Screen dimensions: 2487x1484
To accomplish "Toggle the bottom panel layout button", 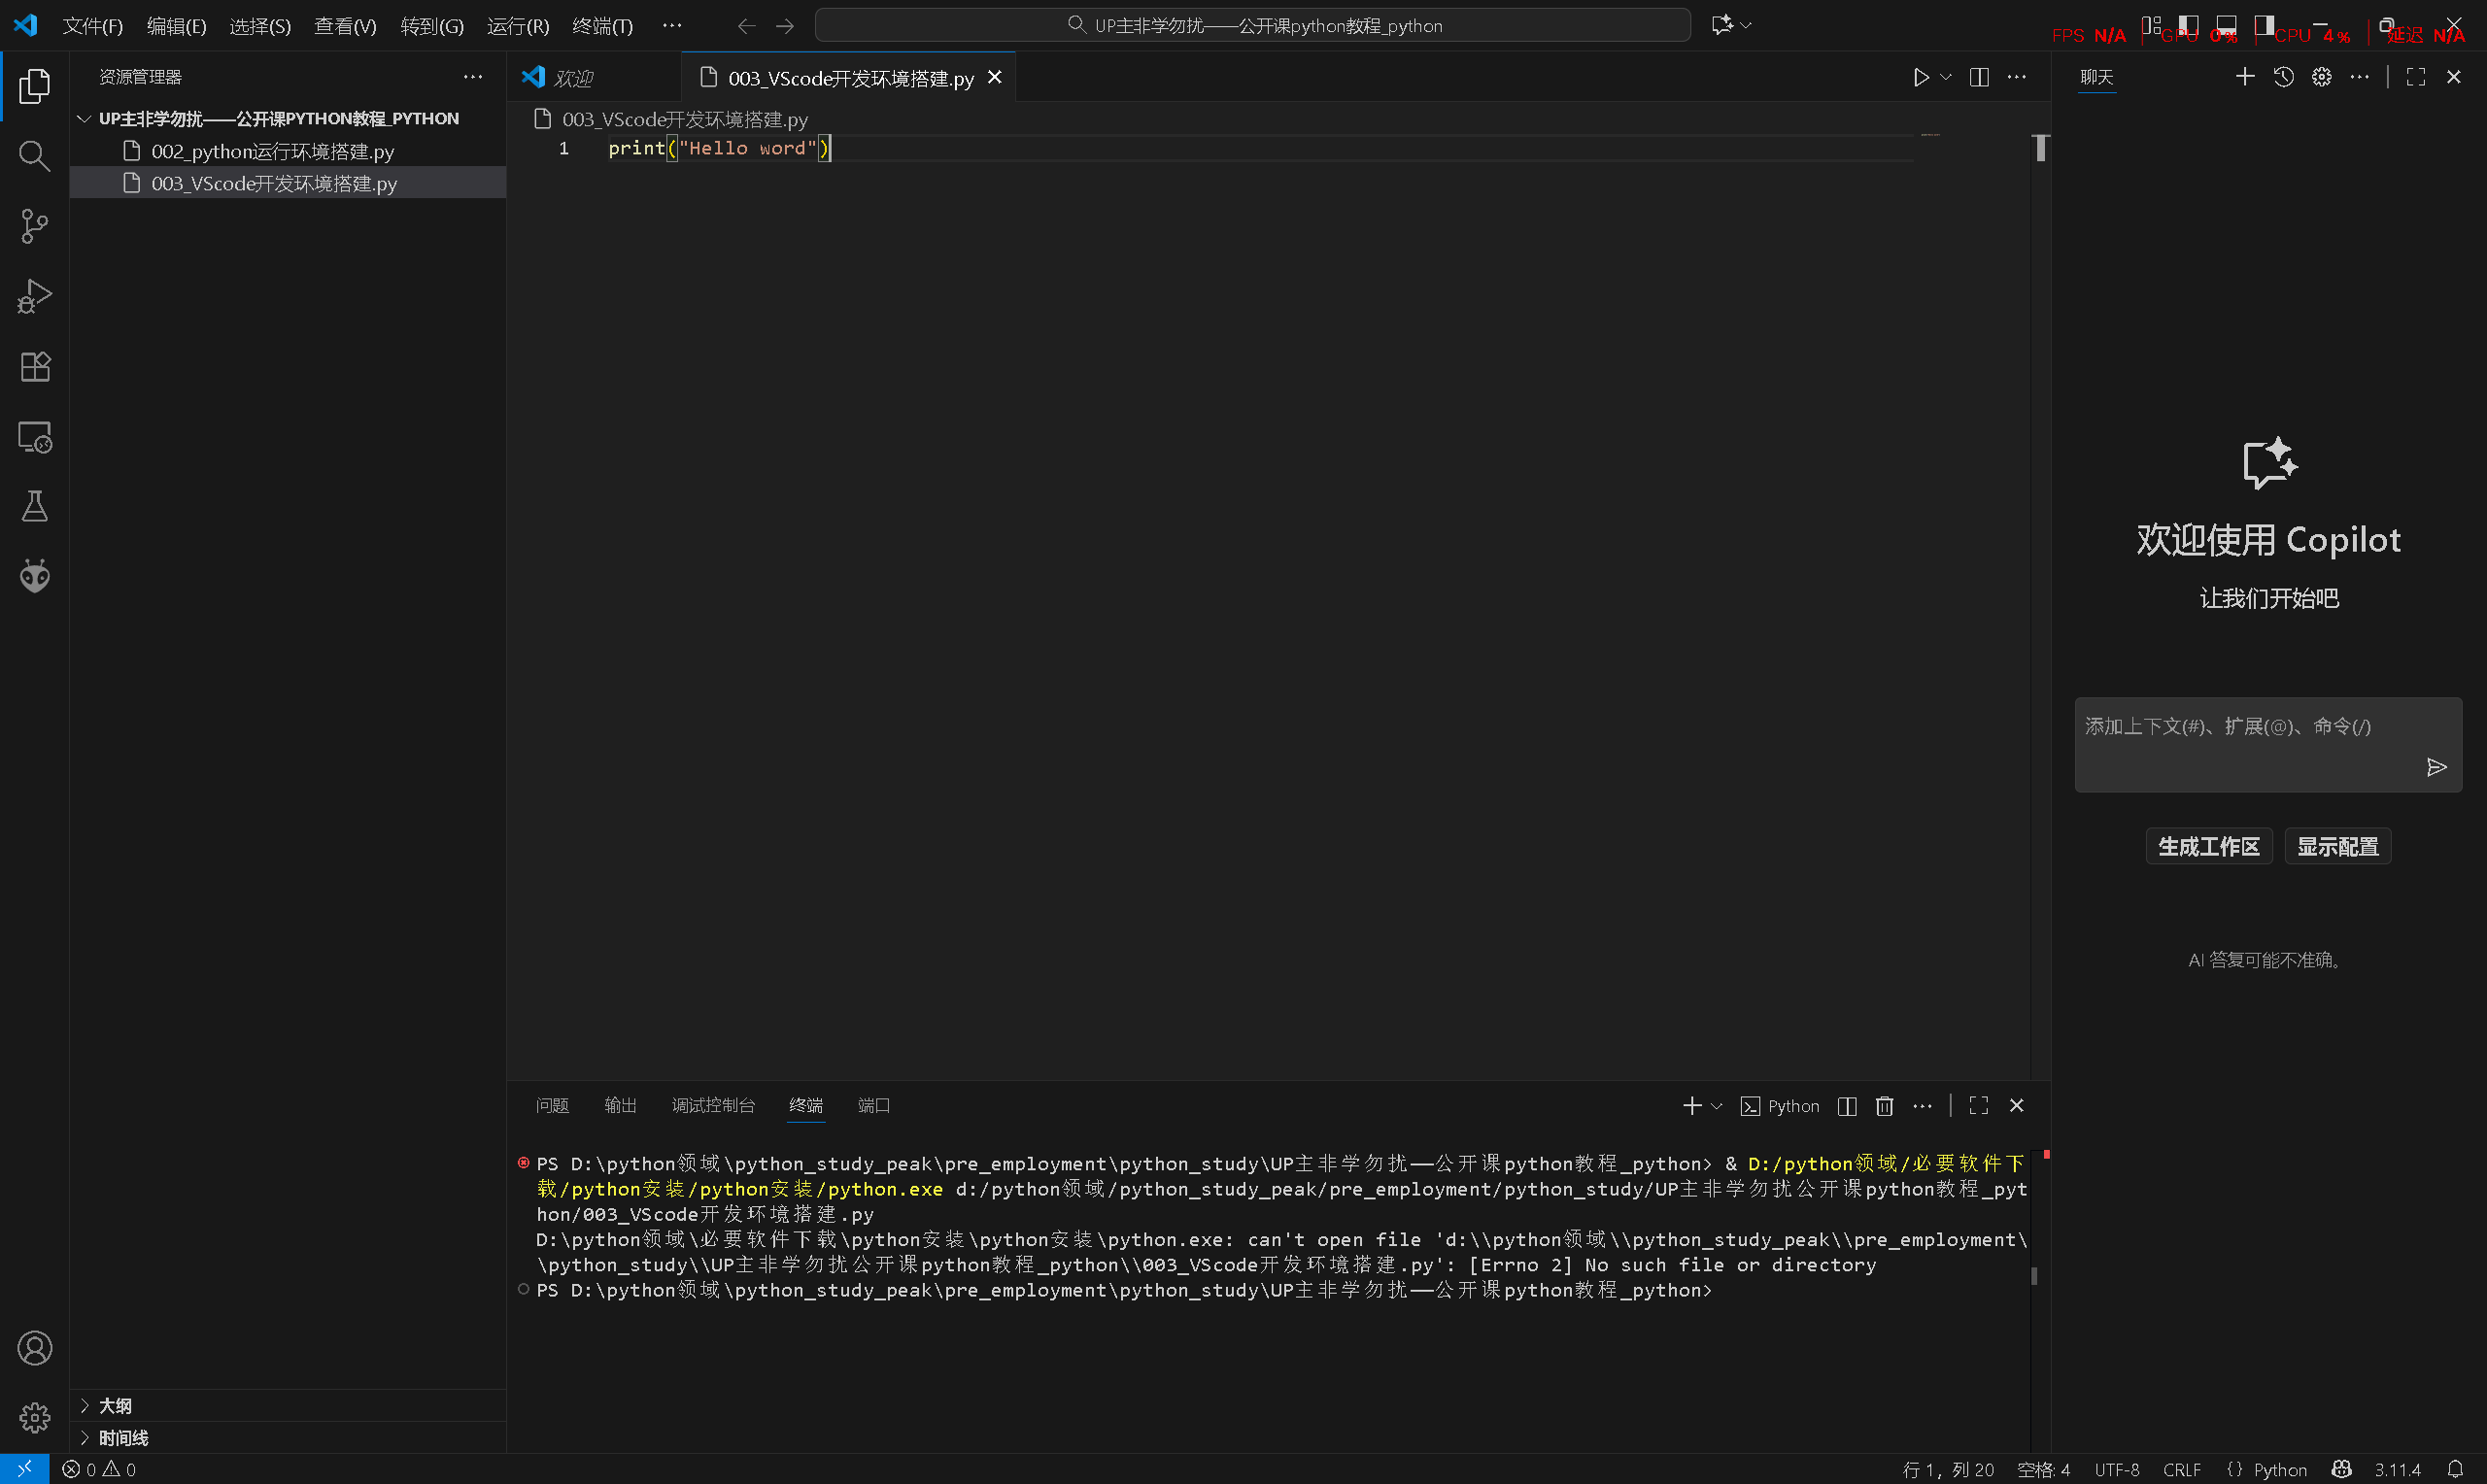I will pyautogui.click(x=2226, y=25).
